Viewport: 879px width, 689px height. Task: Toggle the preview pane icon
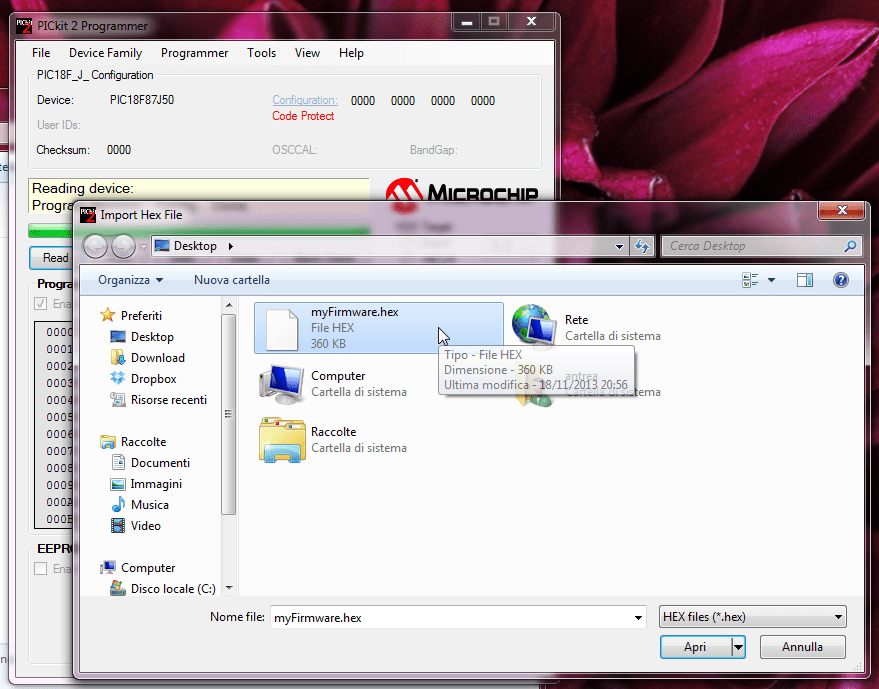805,281
